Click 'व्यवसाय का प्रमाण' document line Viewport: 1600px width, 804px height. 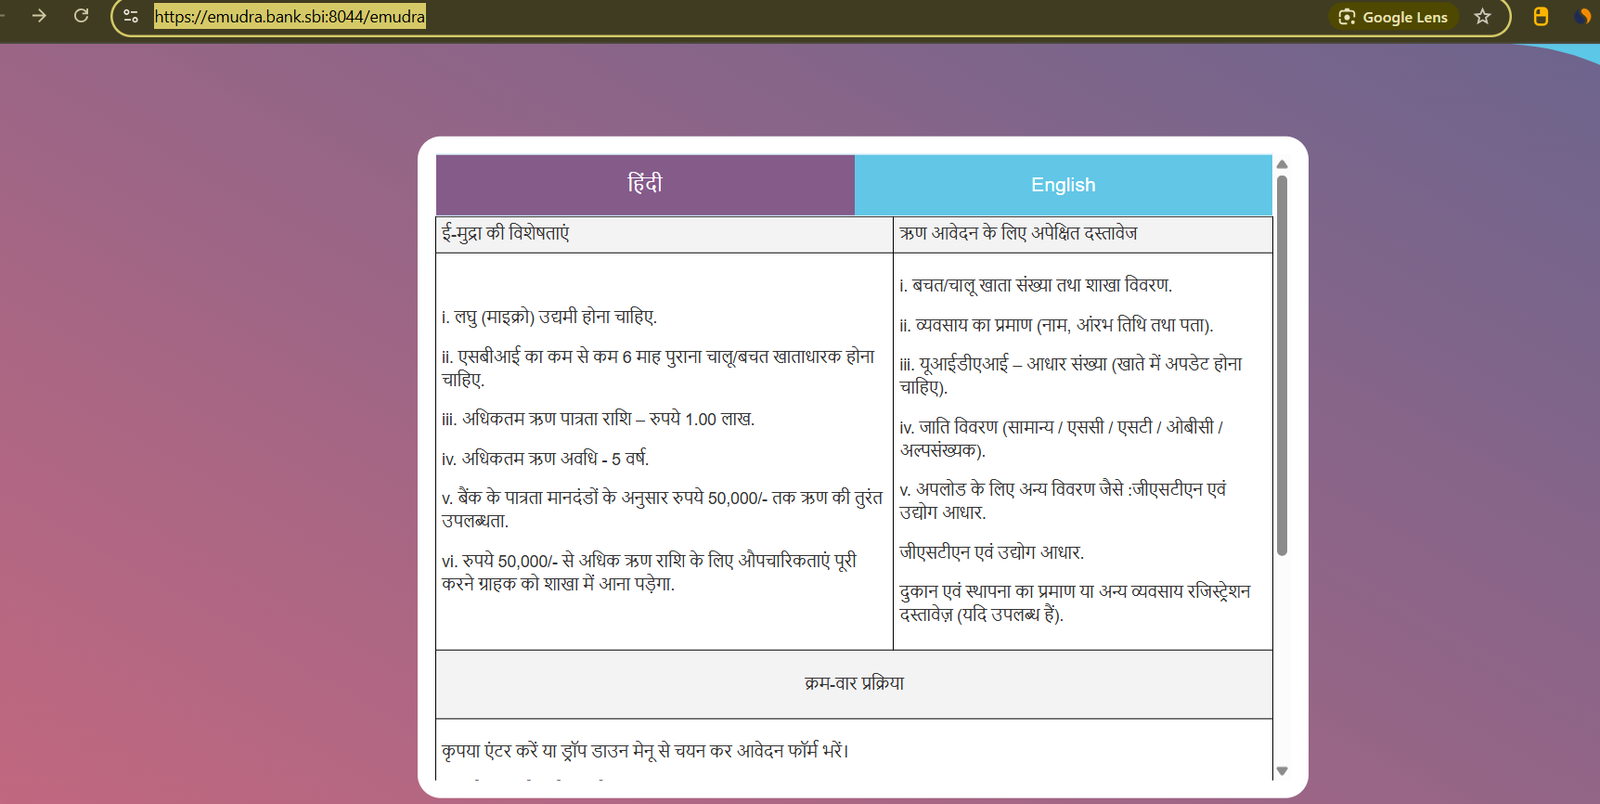click(x=1056, y=325)
